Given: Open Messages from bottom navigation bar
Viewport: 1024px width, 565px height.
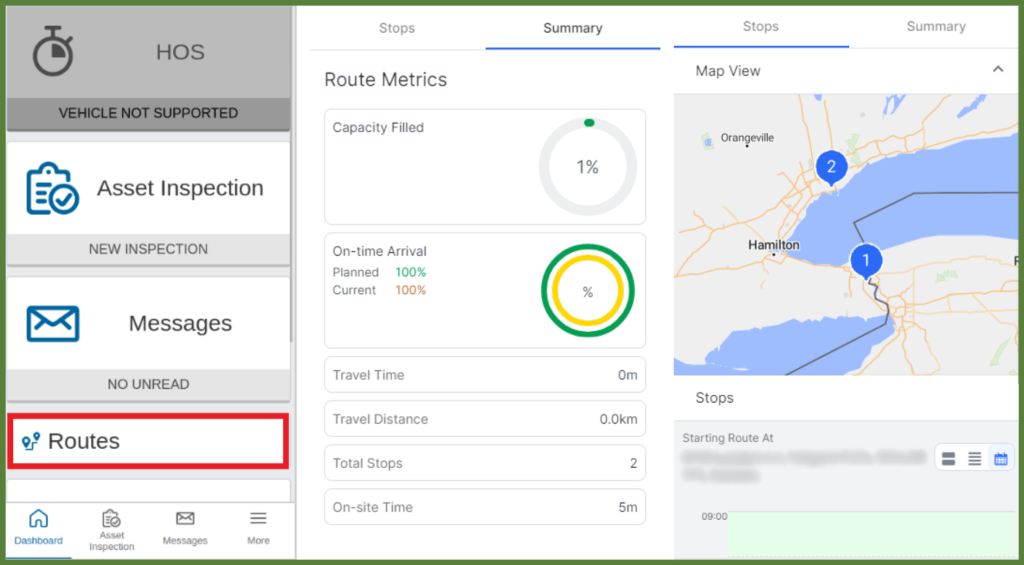Looking at the screenshot, I should tap(185, 519).
